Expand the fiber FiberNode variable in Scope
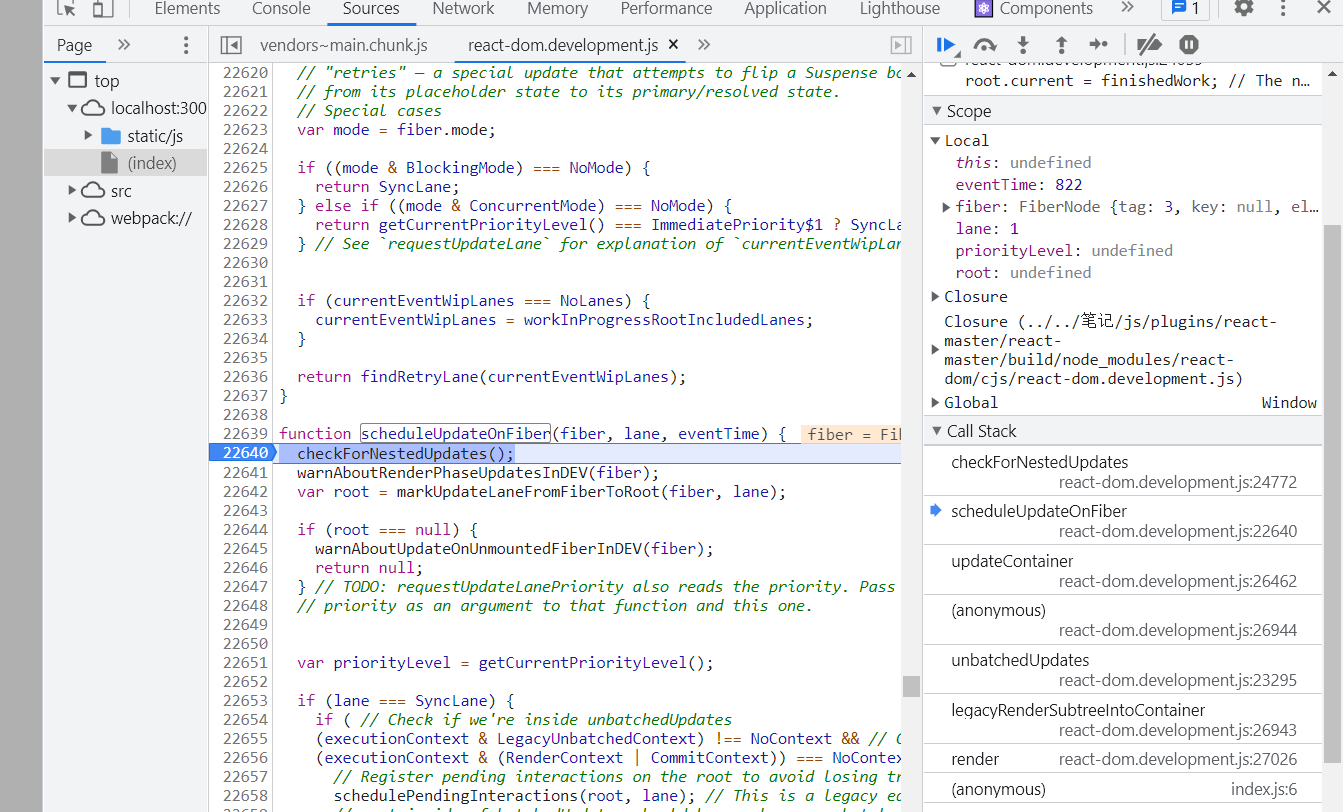 (x=945, y=207)
